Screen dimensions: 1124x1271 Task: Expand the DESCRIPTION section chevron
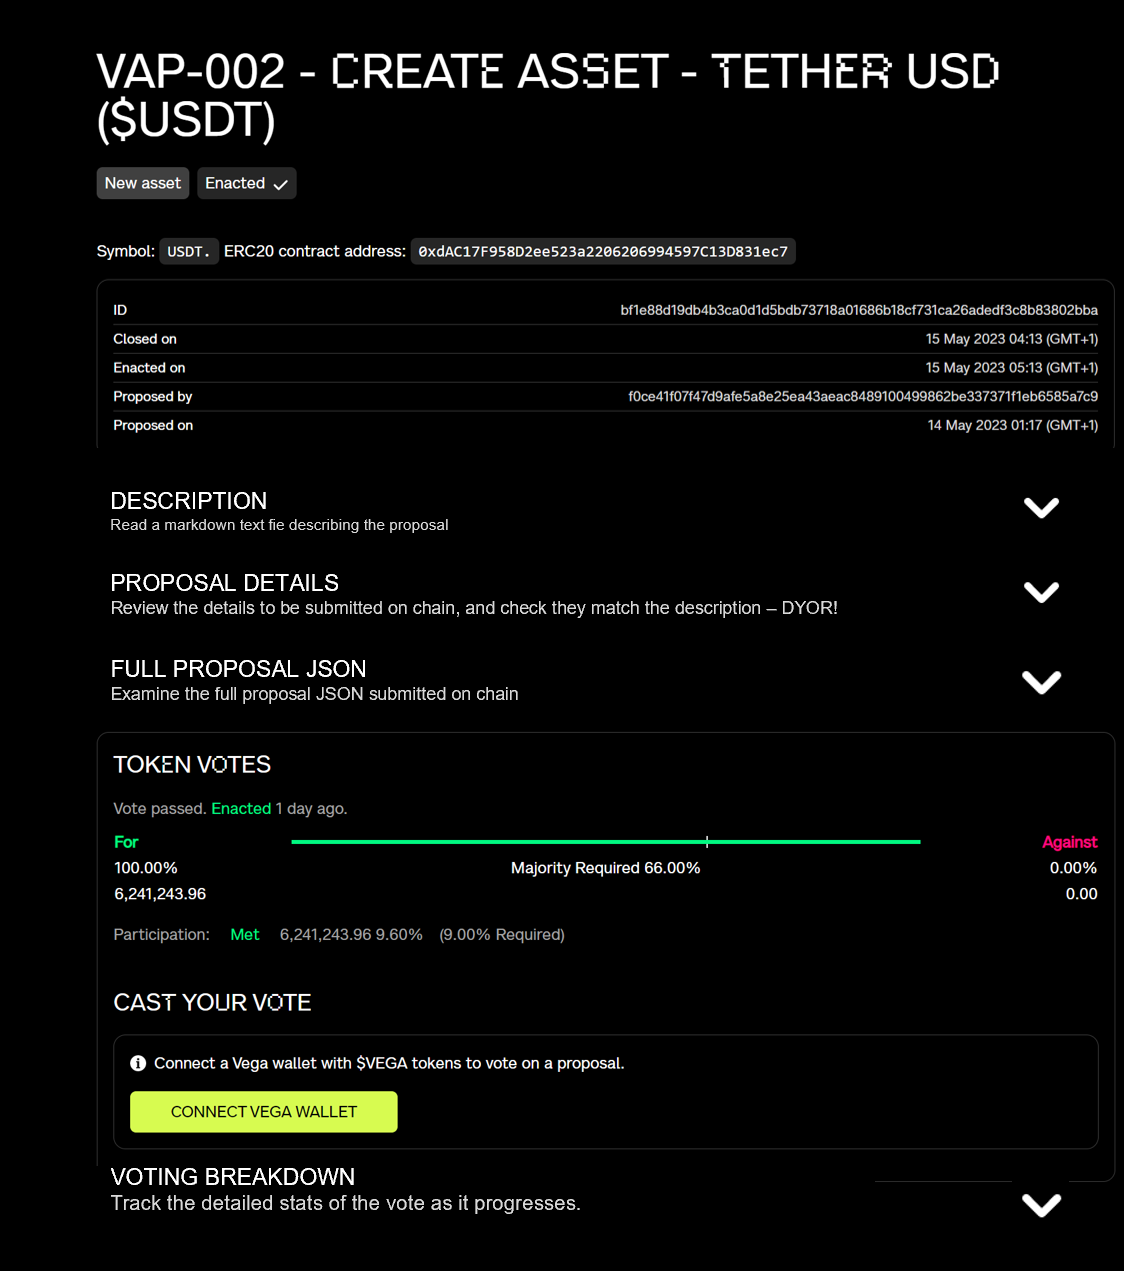click(1041, 507)
